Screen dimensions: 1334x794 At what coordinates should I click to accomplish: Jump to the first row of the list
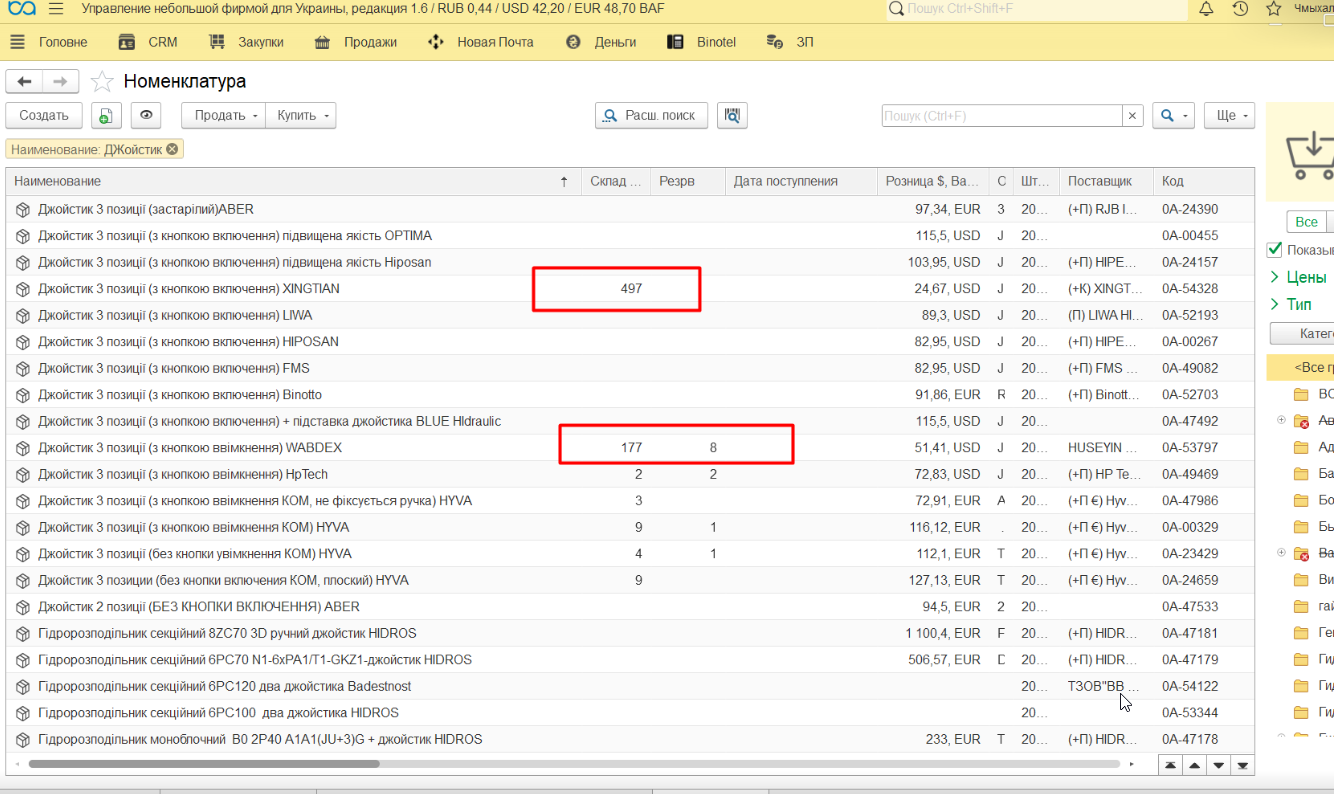tap(1169, 765)
